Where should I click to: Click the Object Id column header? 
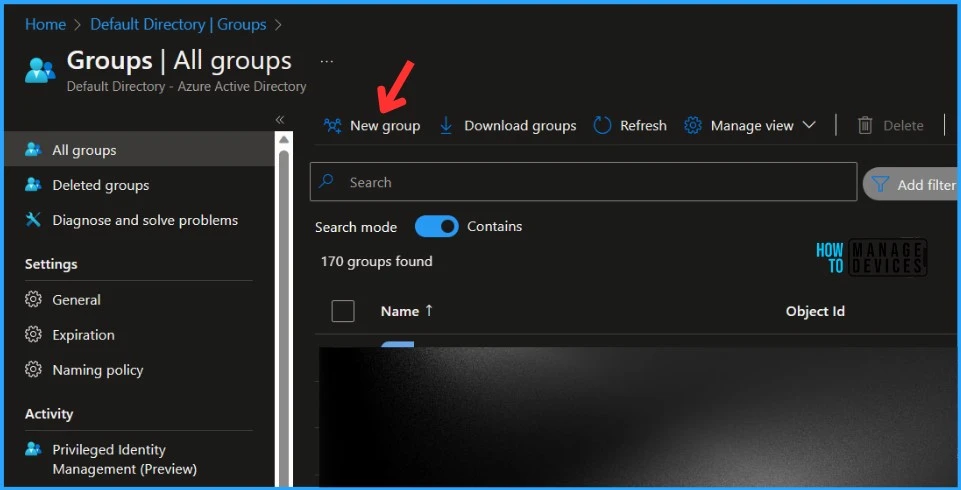(815, 311)
